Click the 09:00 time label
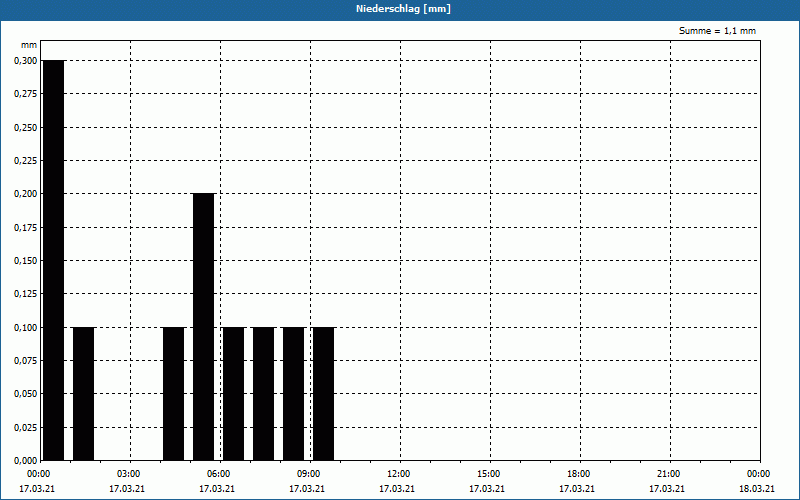Viewport: 800px width, 500px height. pos(309,474)
